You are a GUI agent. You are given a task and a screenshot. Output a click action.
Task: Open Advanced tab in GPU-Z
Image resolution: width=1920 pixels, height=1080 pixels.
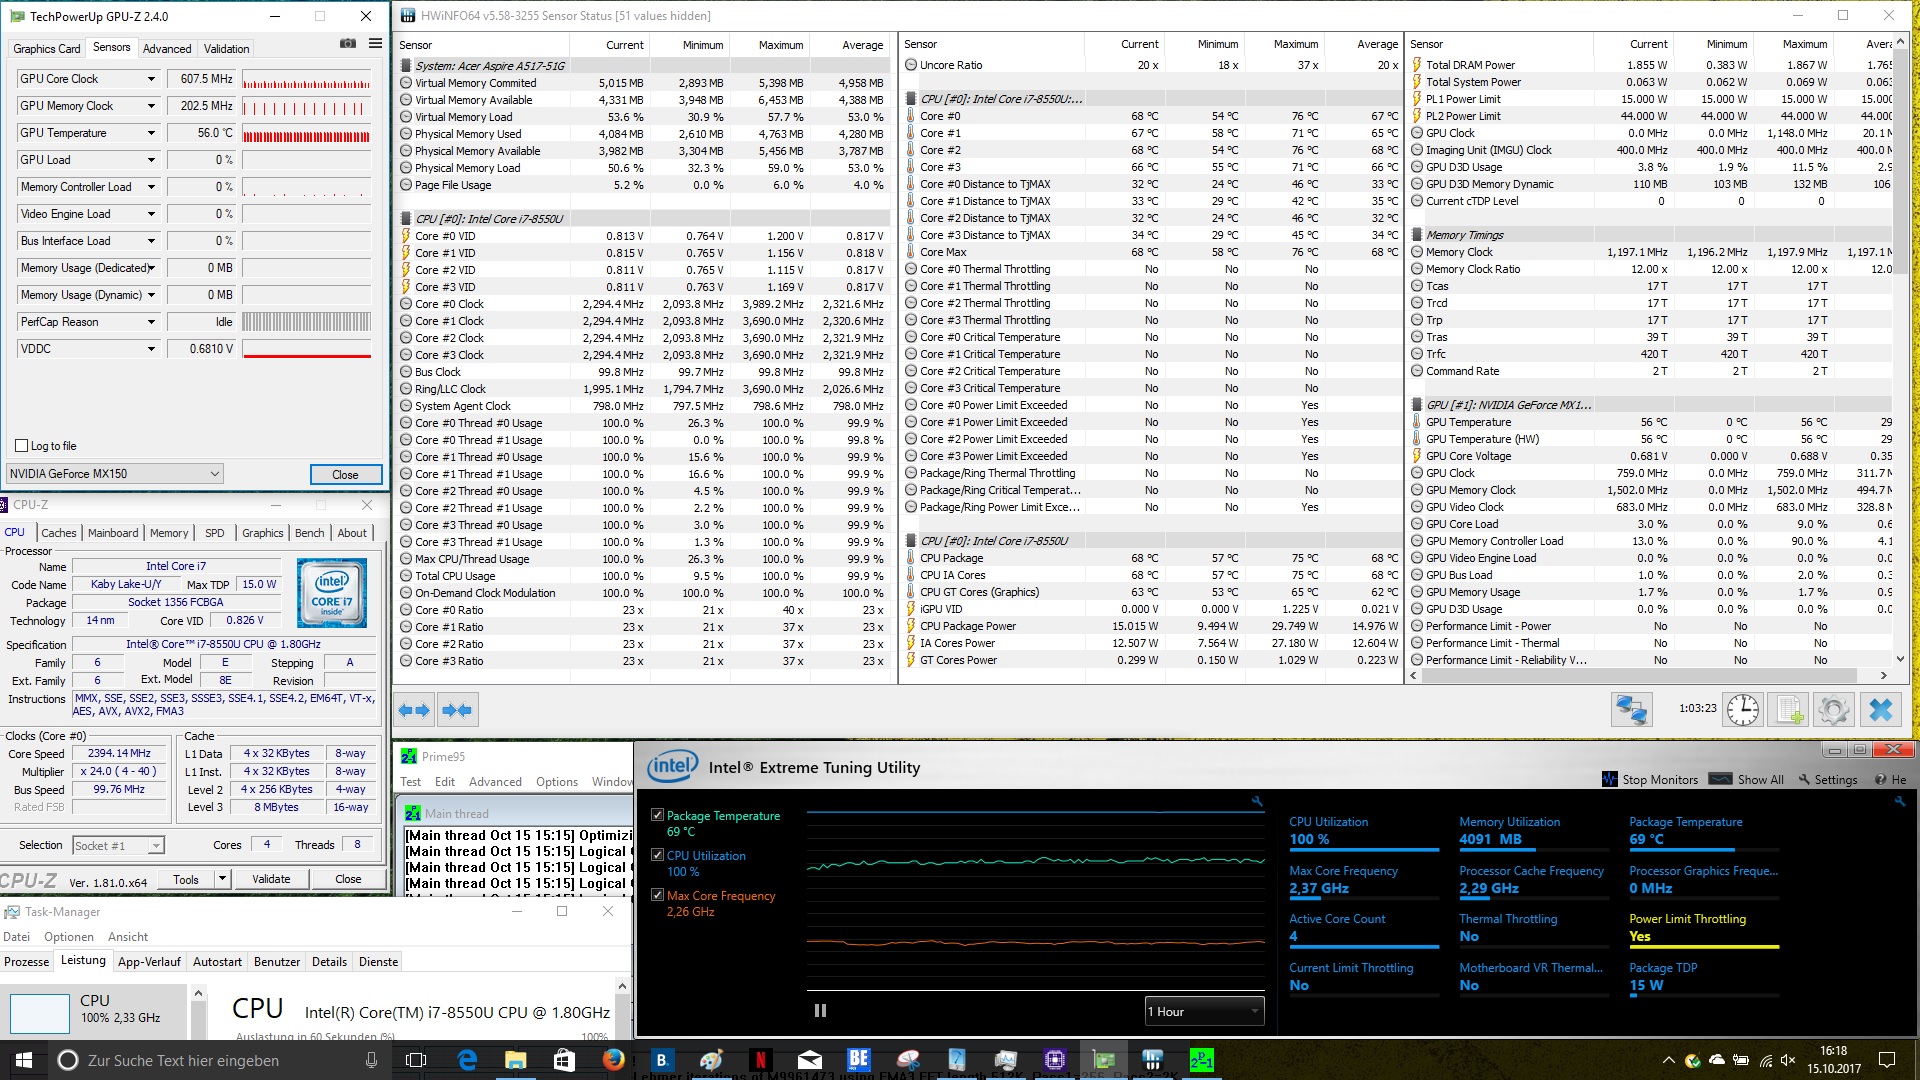pos(167,49)
